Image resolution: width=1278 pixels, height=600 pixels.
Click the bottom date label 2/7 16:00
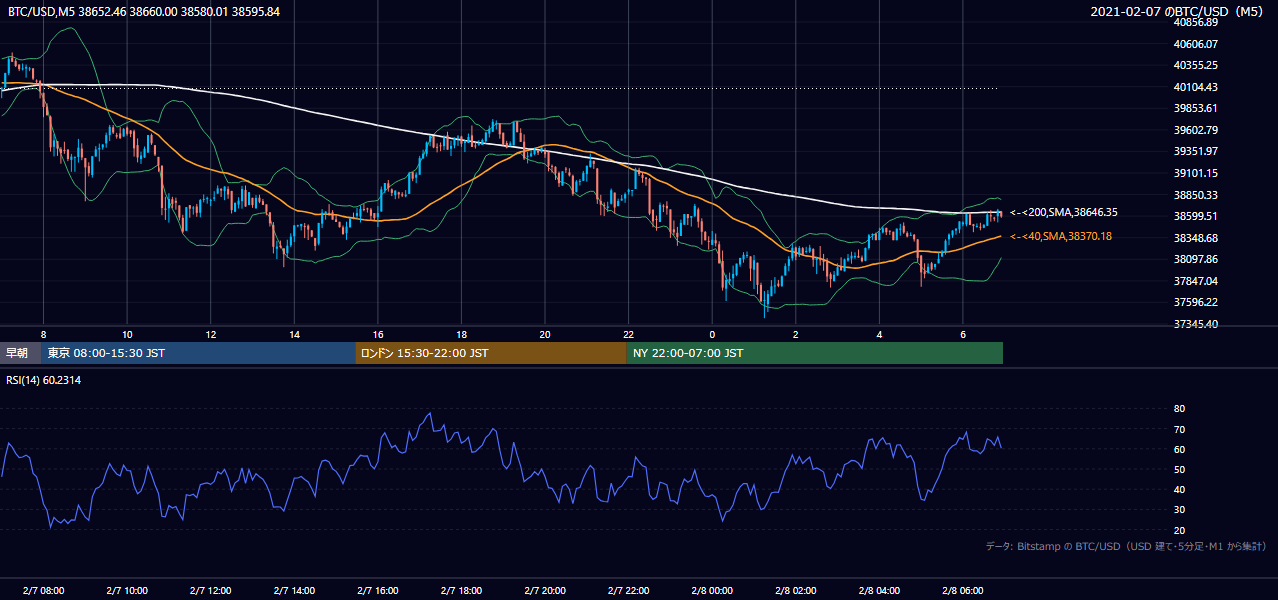[x=377, y=591]
